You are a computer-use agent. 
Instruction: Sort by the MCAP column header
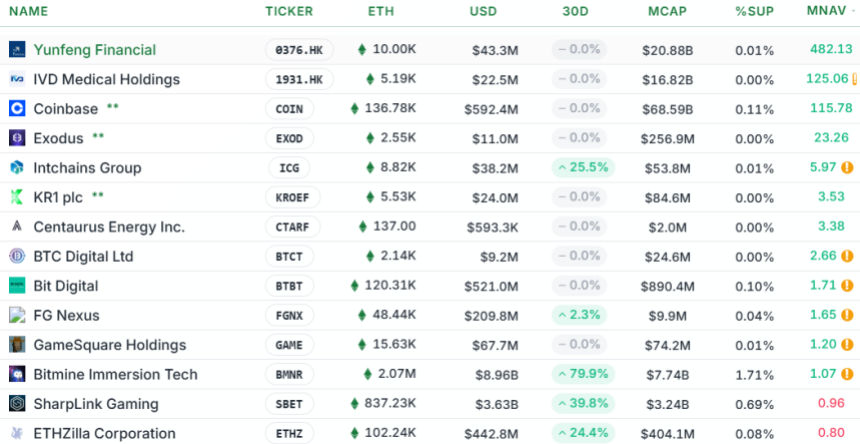(x=667, y=11)
